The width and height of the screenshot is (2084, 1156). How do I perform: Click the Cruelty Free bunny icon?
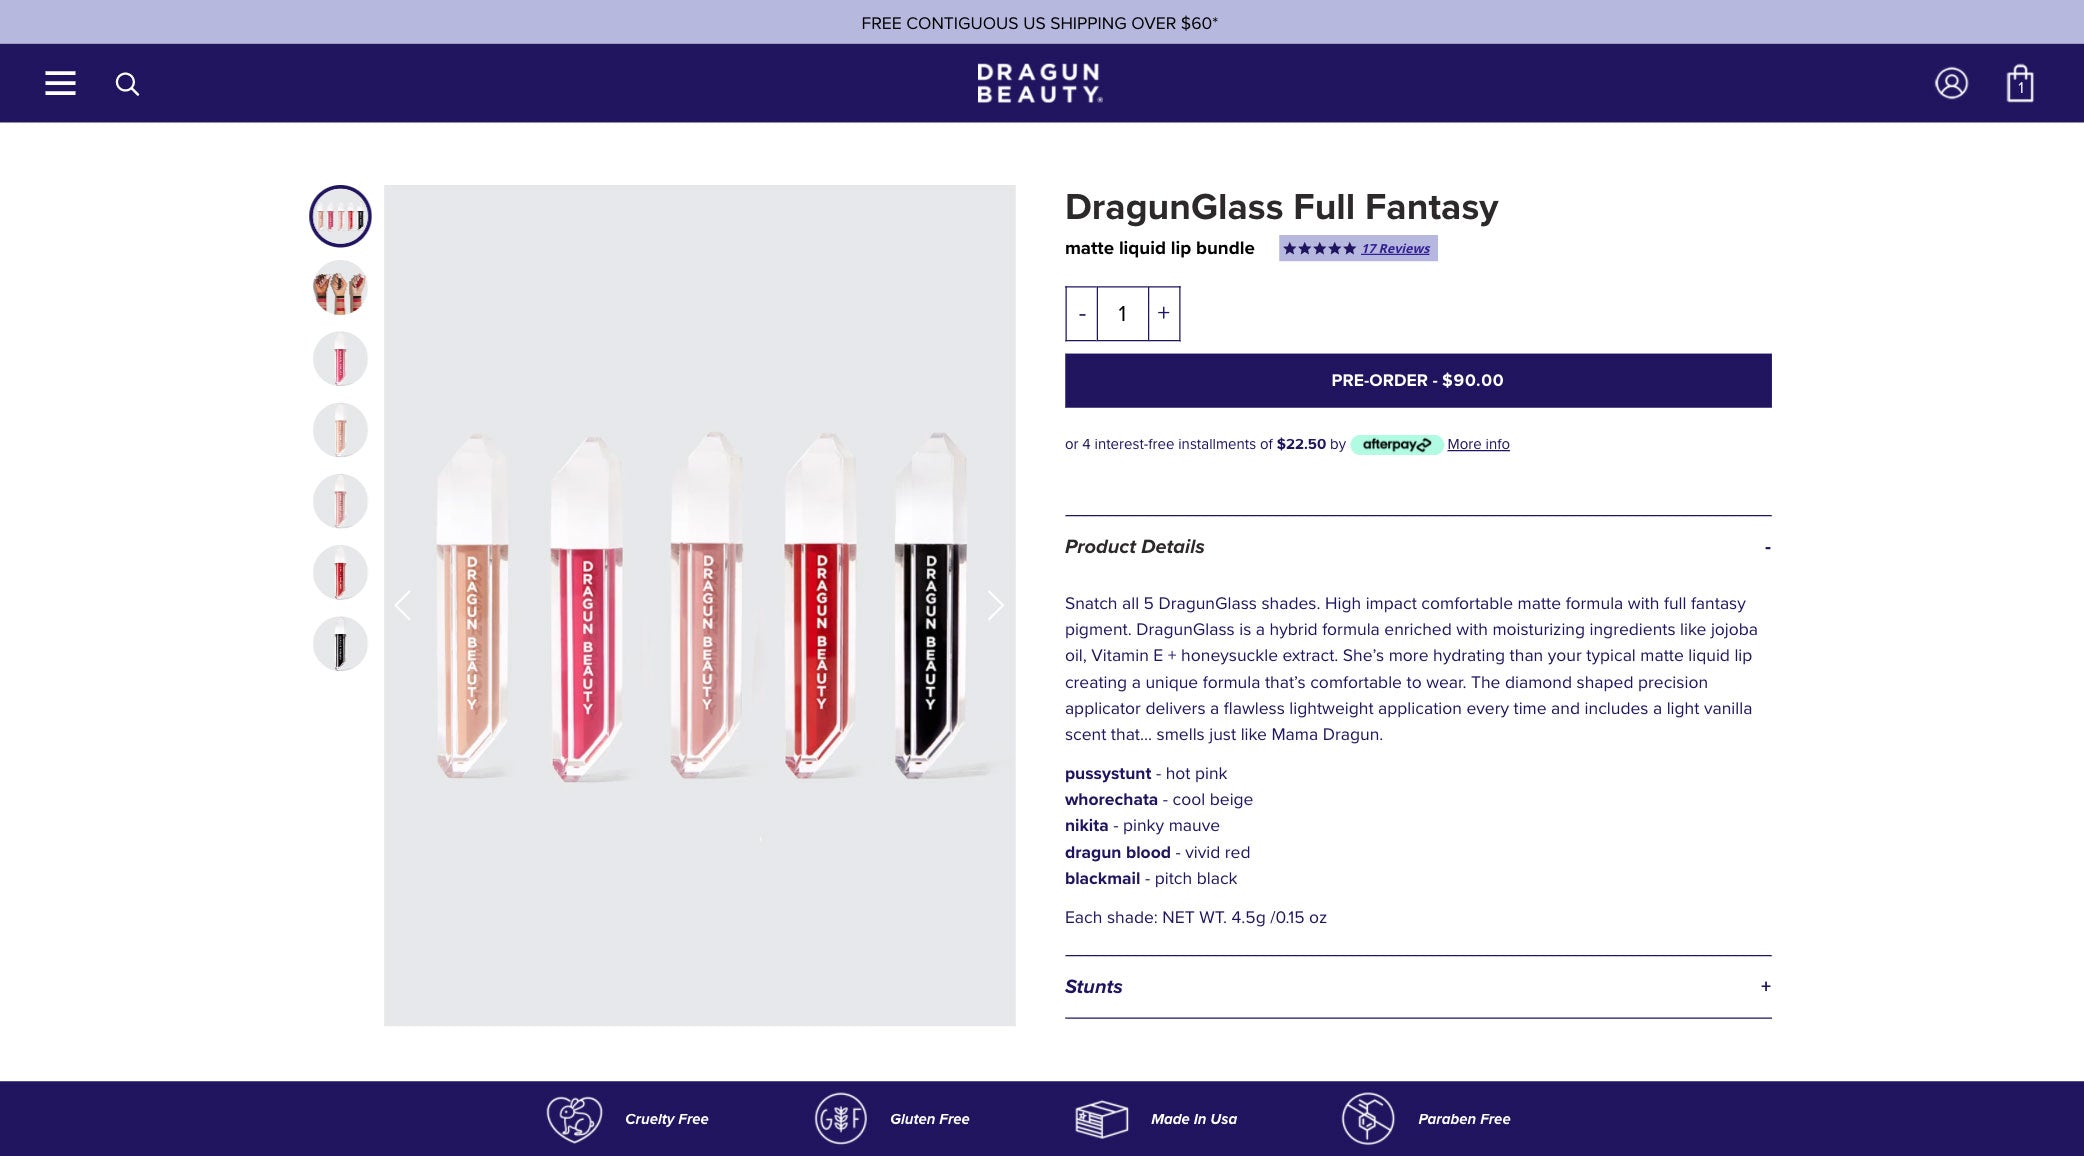click(574, 1118)
